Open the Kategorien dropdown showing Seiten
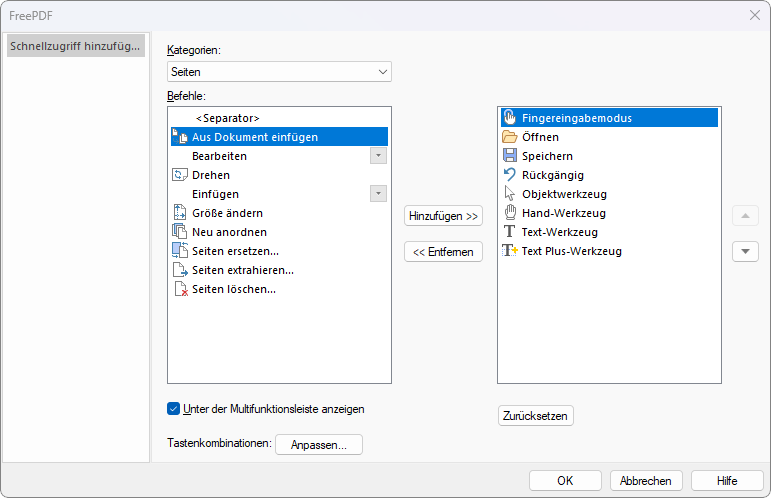Screen dimensions: 771x498 pos(279,72)
